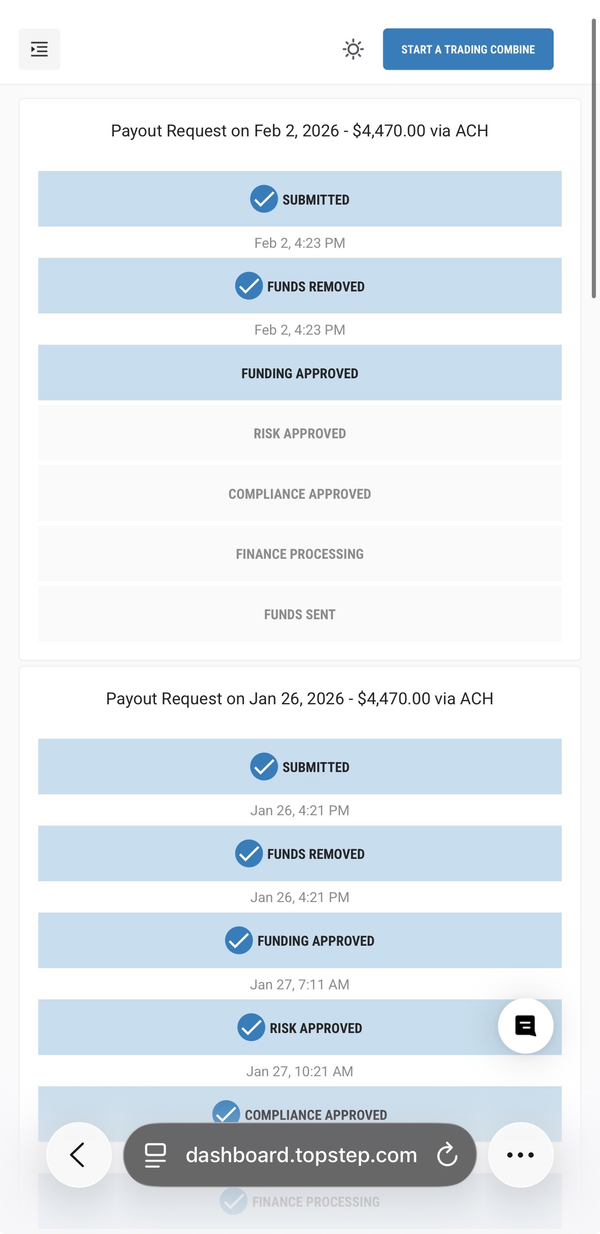This screenshot has width=600, height=1234.
Task: Toggle light/dark theme sun icon
Action: click(353, 49)
